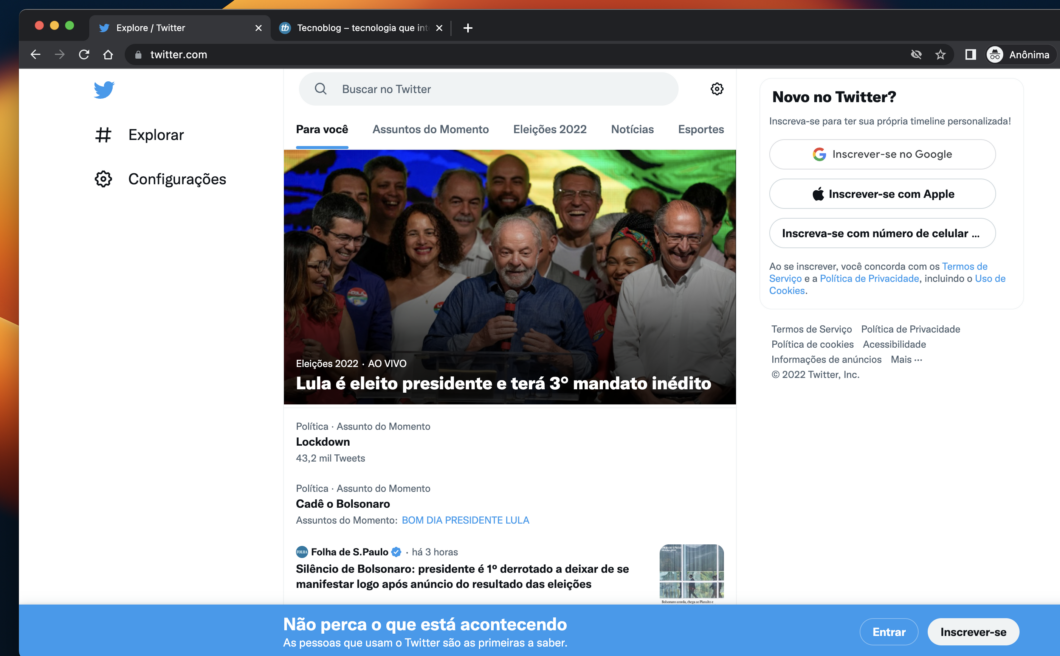The image size is (1060, 656).
Task: Close the Tecnoblog tab
Action: tap(439, 28)
